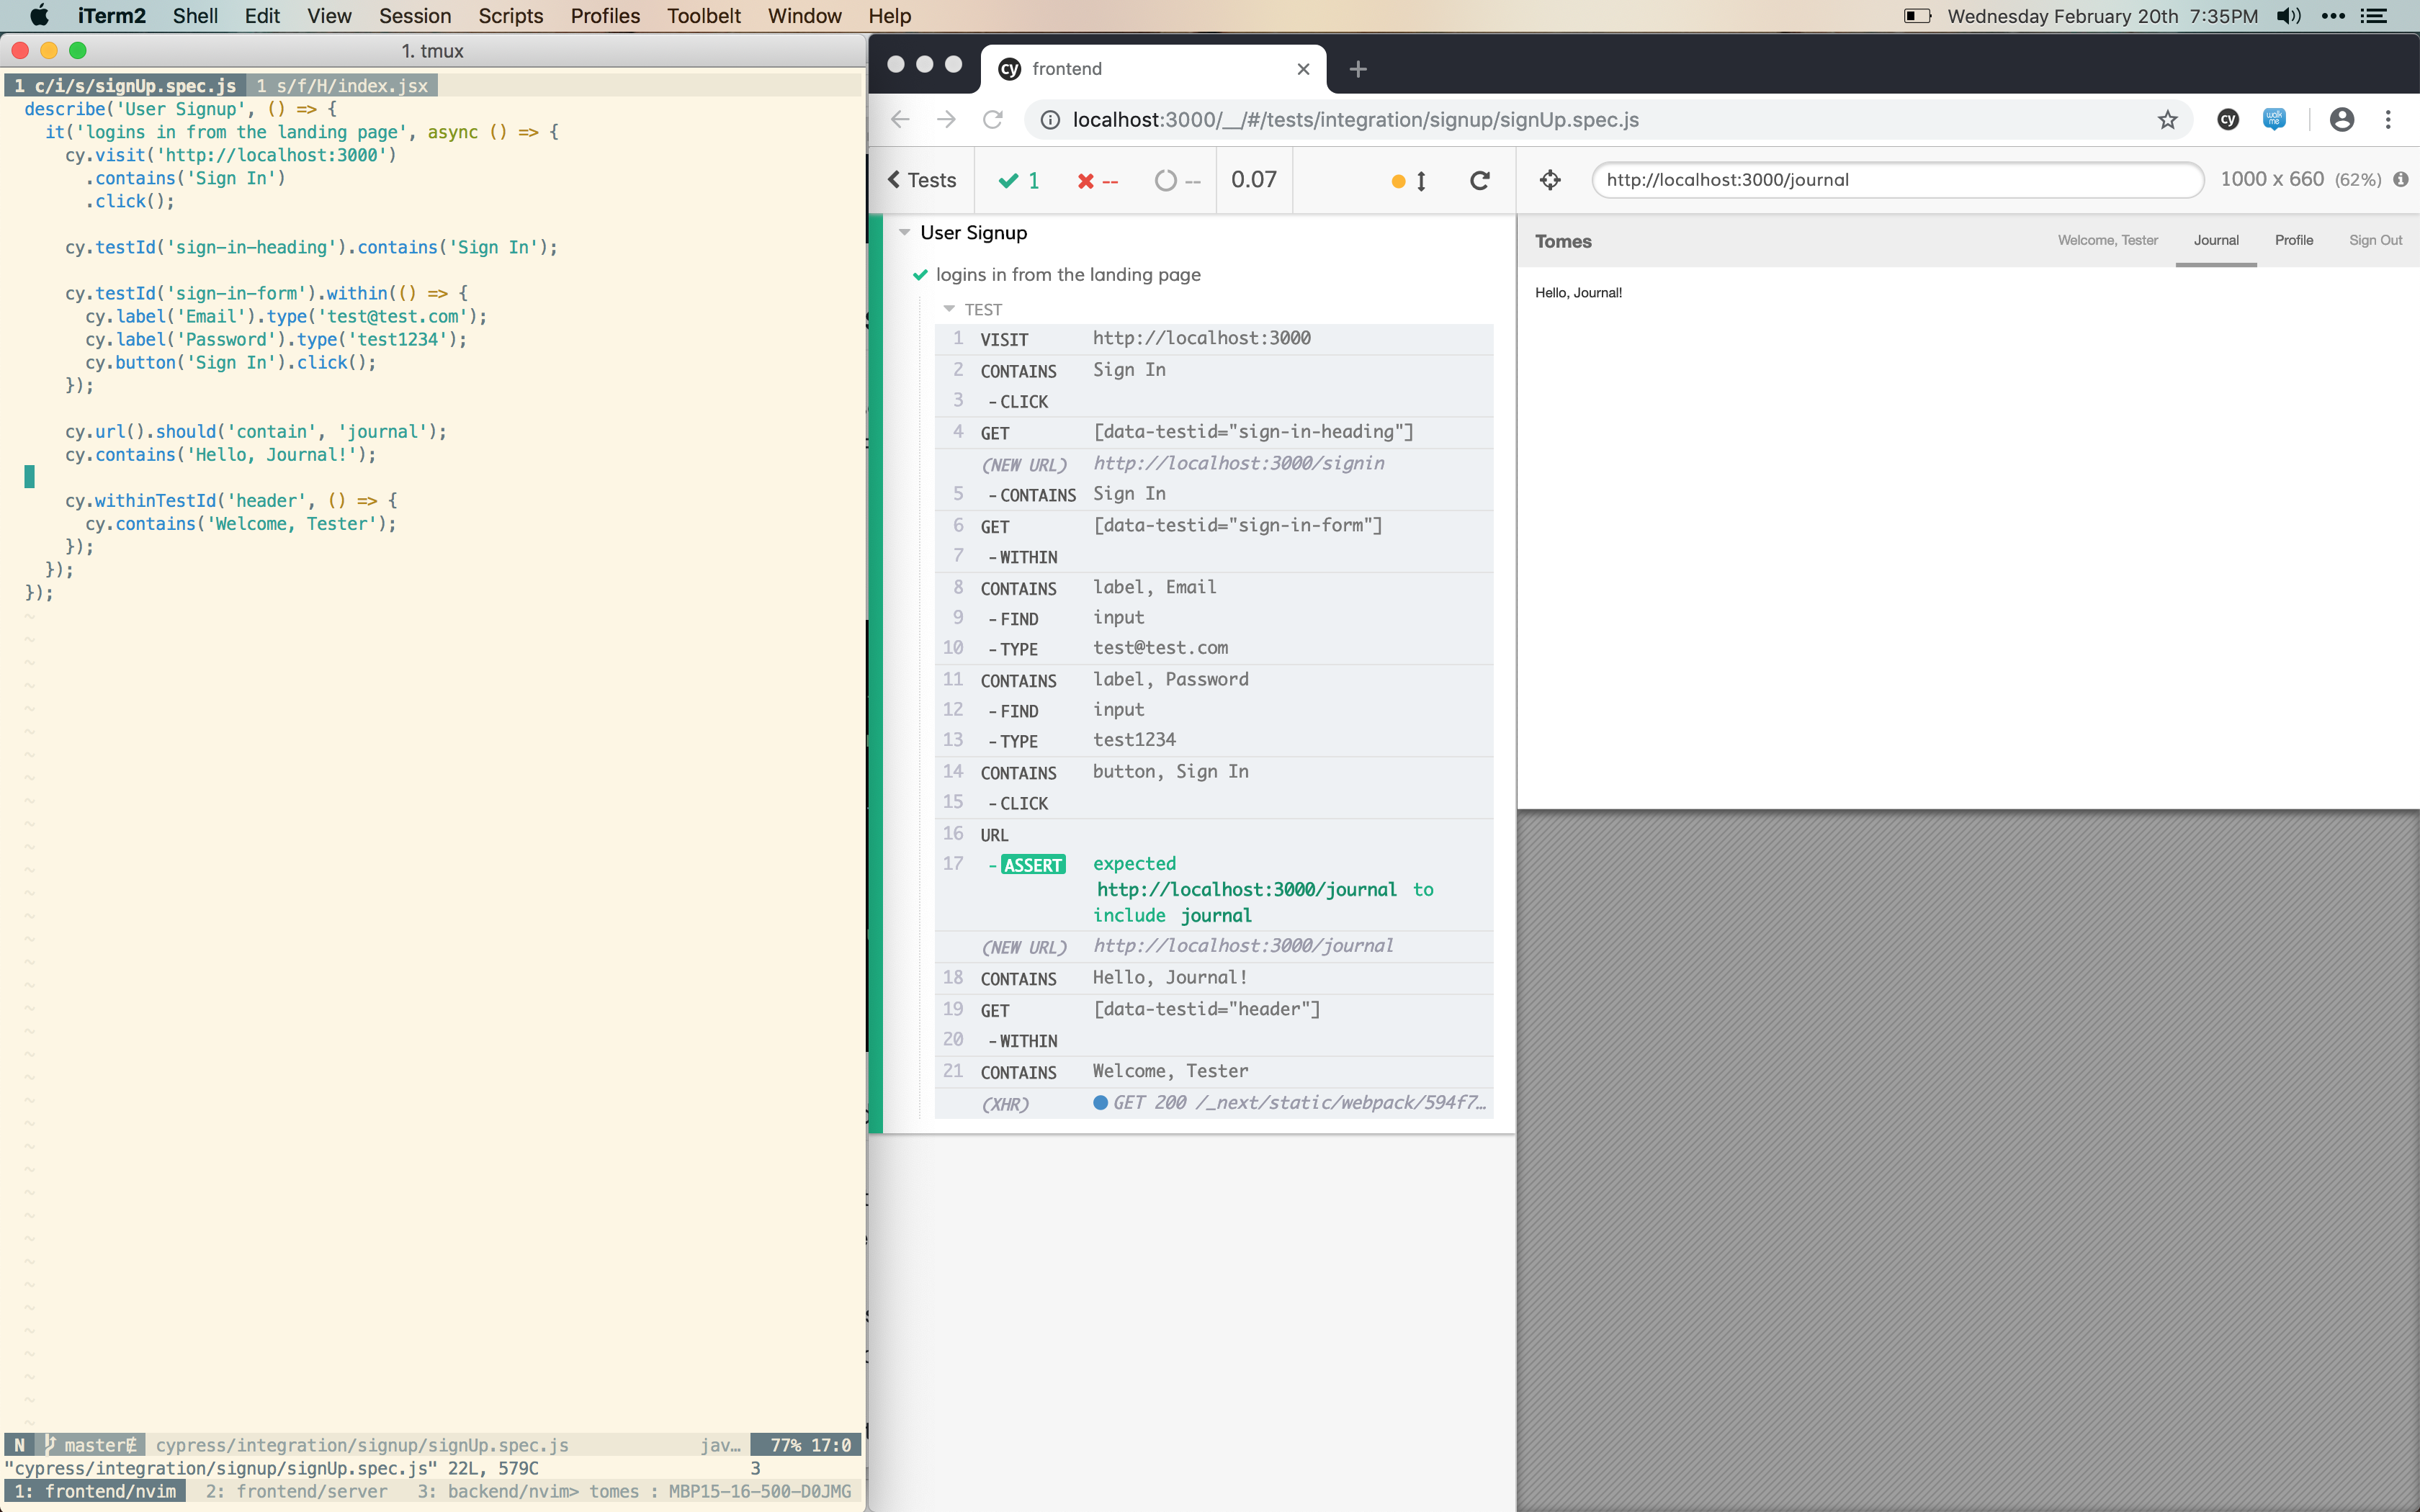Viewport: 2420px width, 1512px height.
Task: Open the Selector Playground crosshair tool
Action: point(1549,181)
